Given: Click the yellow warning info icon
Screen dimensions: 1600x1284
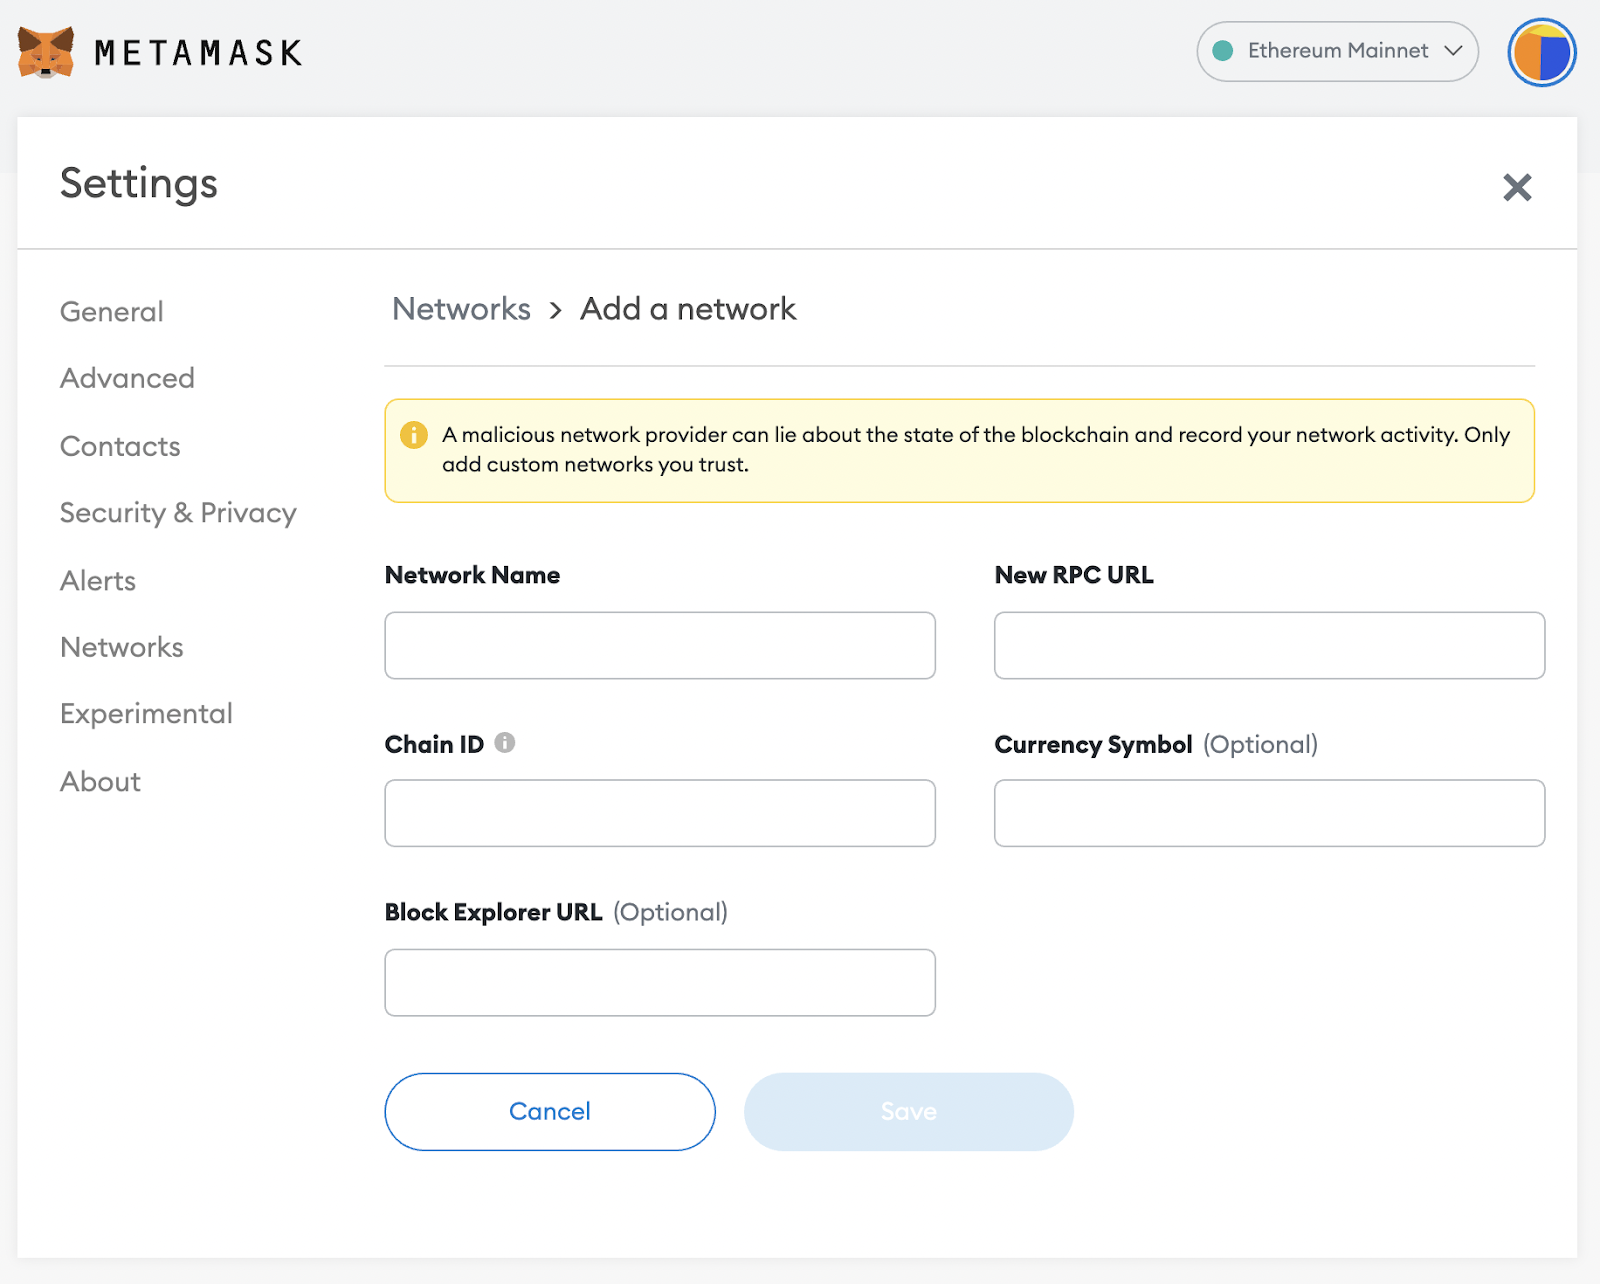Looking at the screenshot, I should (413, 435).
